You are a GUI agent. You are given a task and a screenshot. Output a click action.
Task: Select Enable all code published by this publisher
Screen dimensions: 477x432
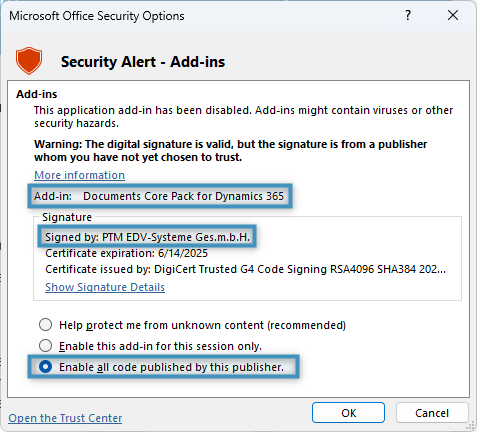pyautogui.click(x=45, y=367)
